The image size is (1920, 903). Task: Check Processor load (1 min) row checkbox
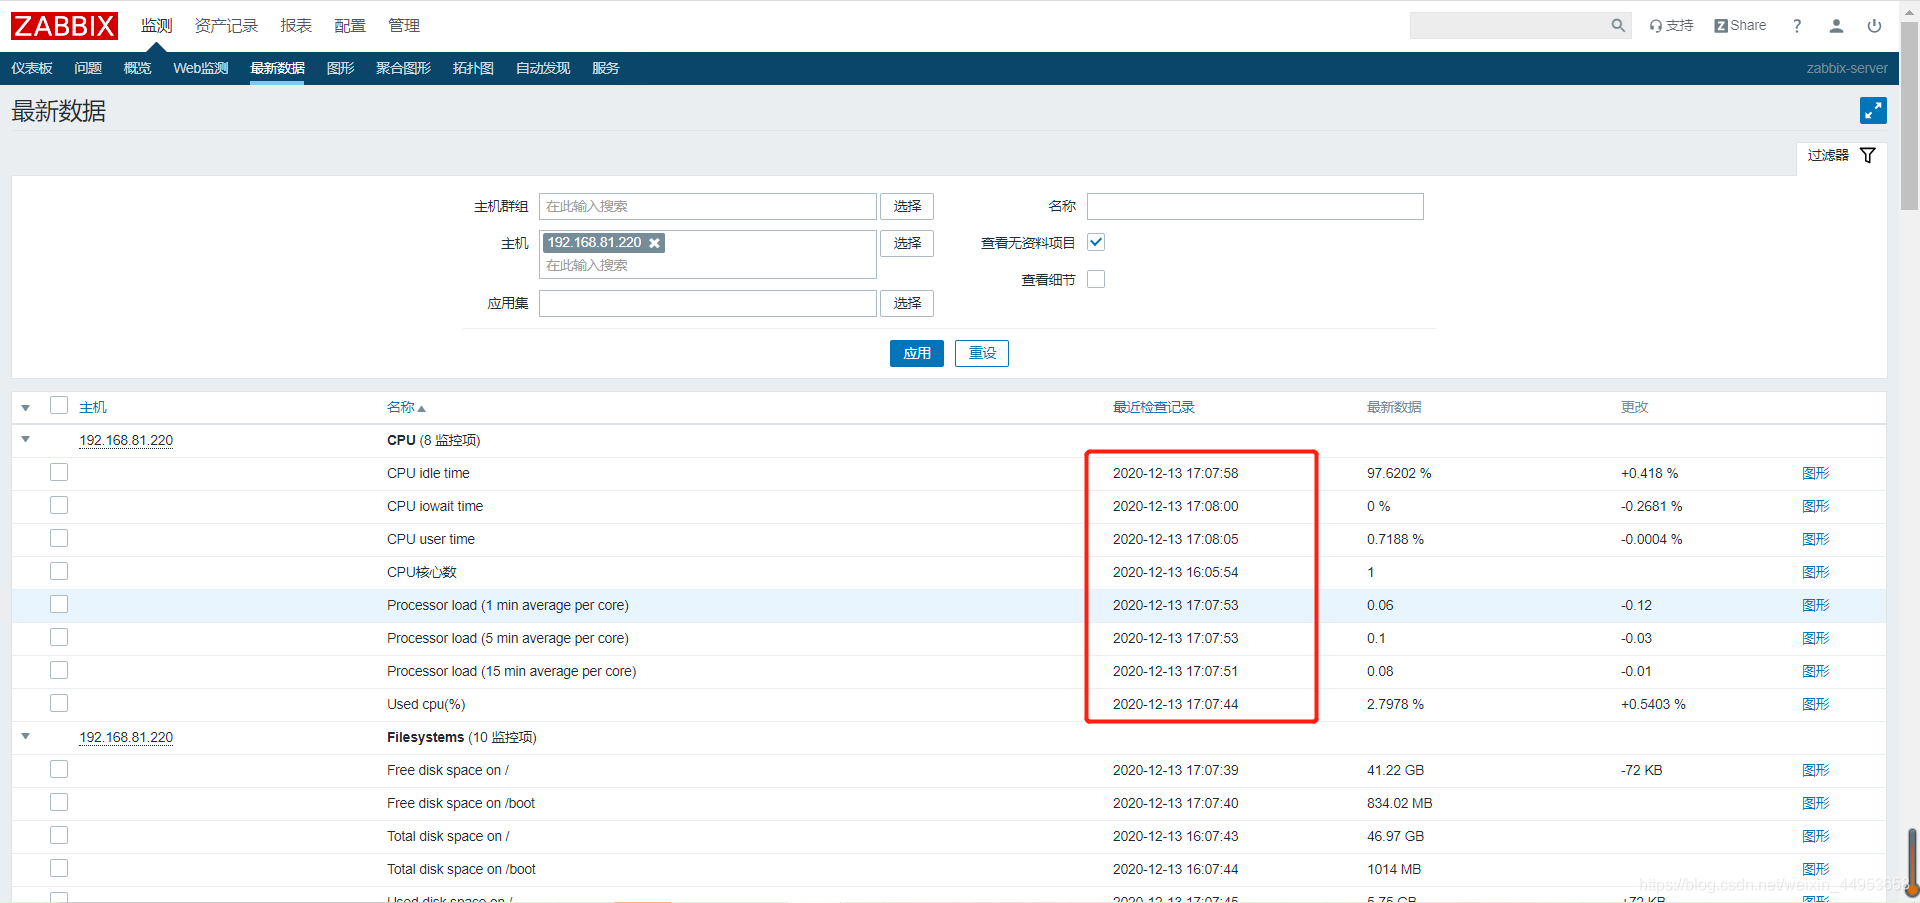[59, 604]
